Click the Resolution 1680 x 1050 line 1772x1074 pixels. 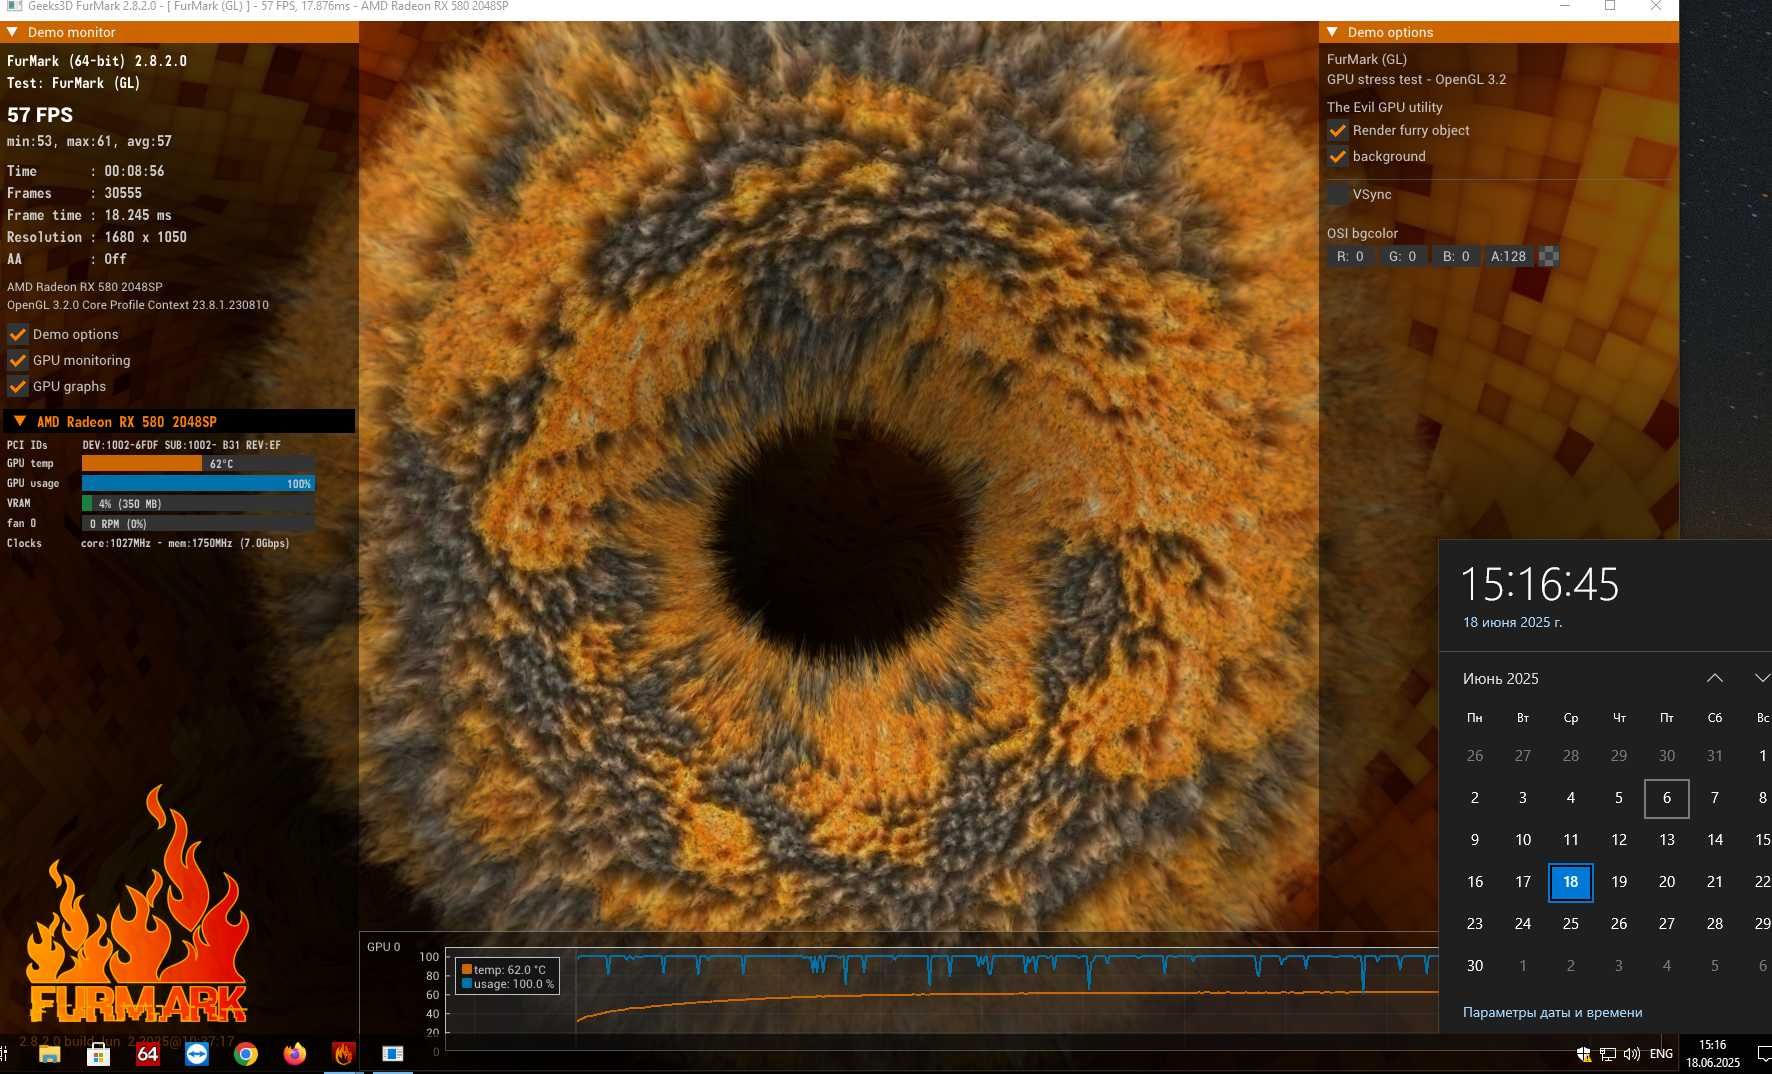point(97,237)
